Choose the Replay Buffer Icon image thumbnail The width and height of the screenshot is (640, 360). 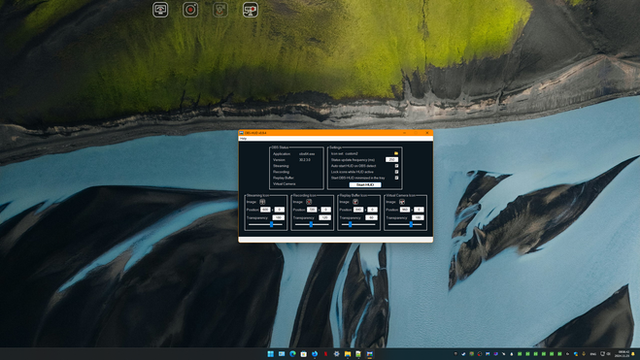356,202
